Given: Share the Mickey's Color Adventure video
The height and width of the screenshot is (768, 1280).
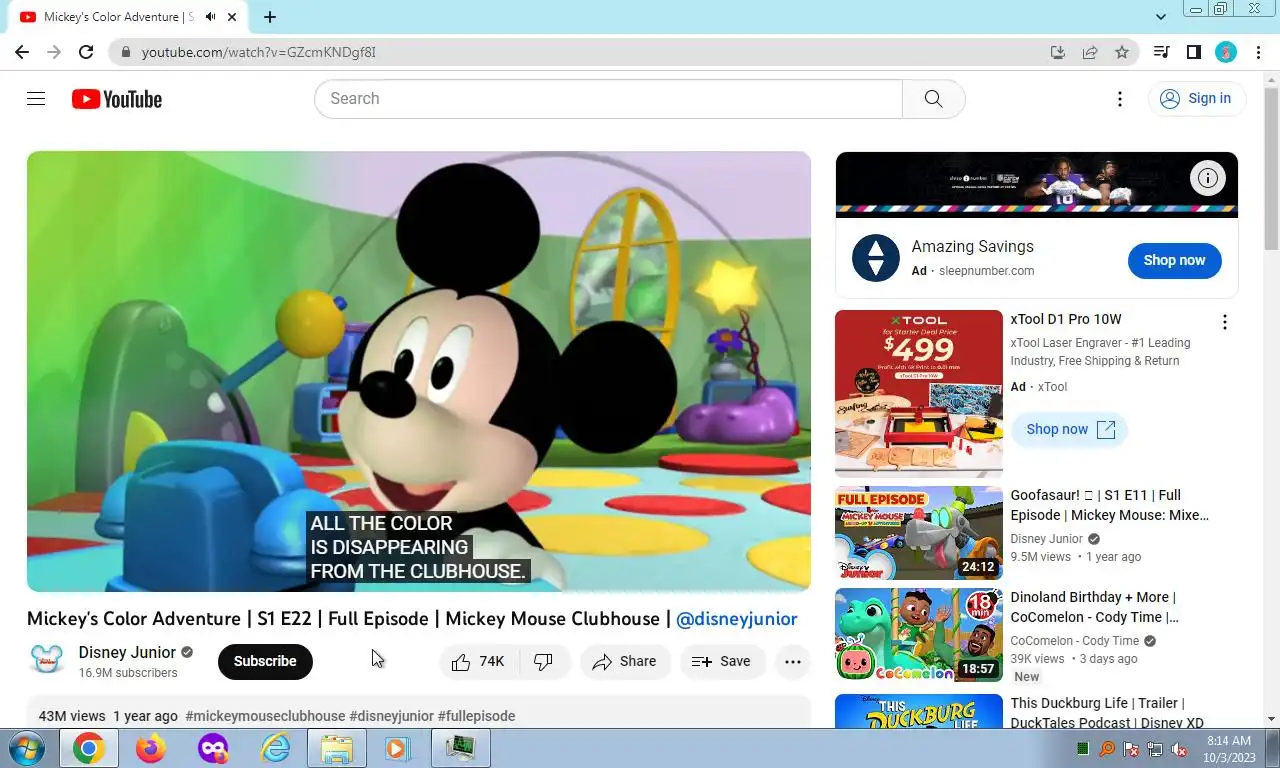Looking at the screenshot, I should pos(625,662).
